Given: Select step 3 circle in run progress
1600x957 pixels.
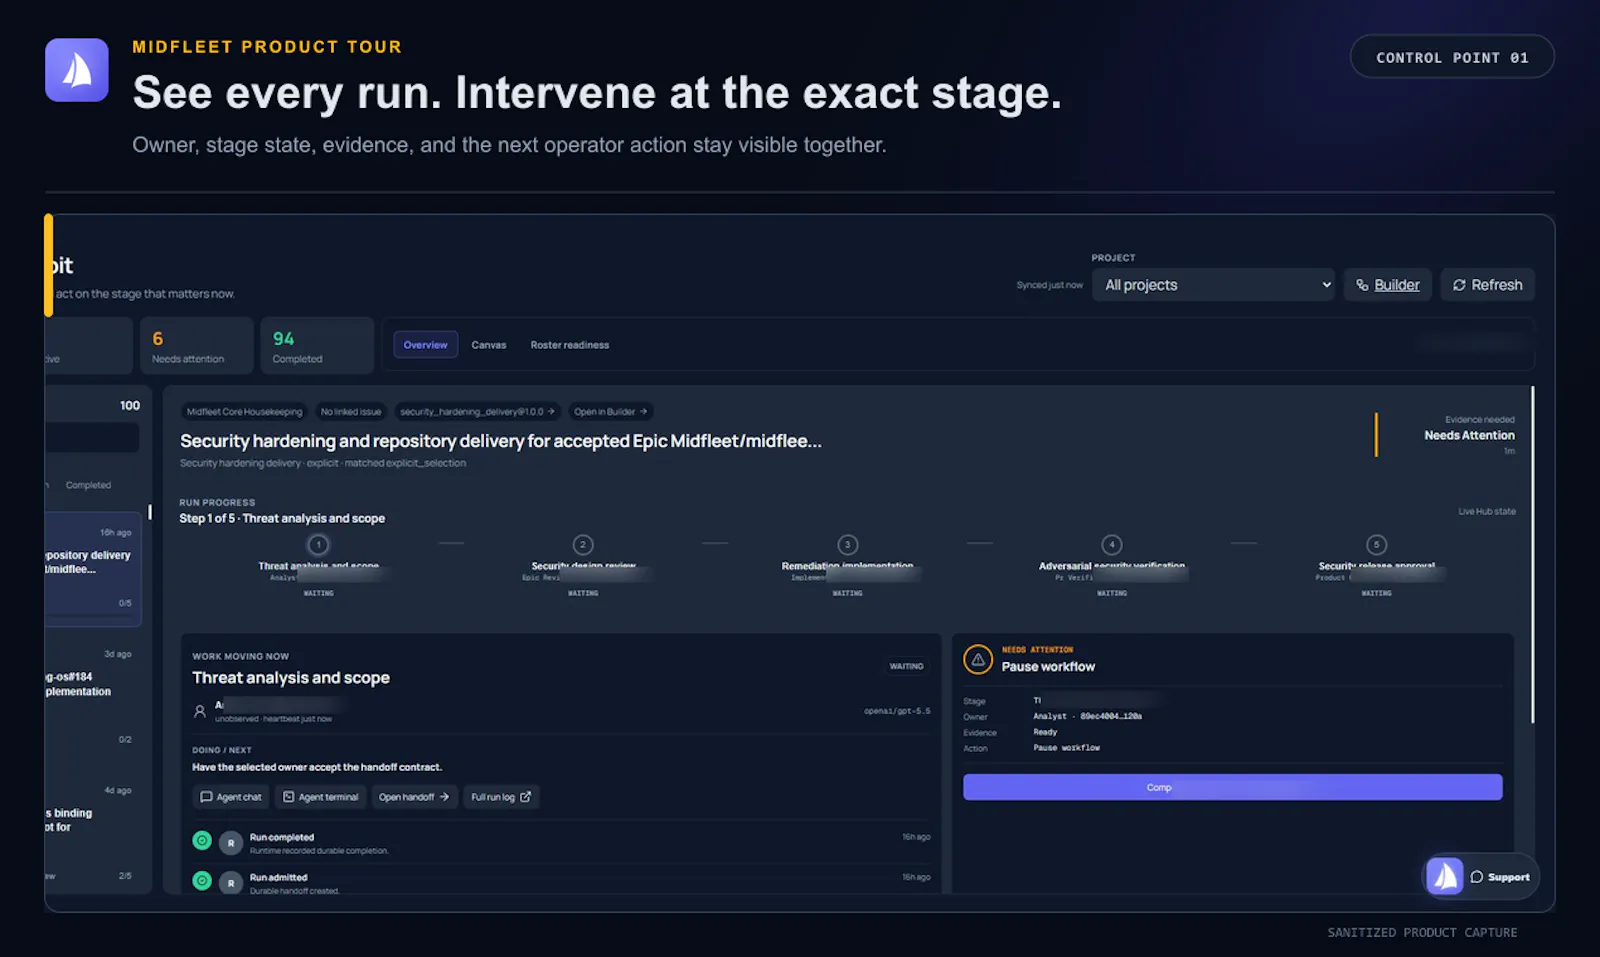Looking at the screenshot, I should click(848, 545).
